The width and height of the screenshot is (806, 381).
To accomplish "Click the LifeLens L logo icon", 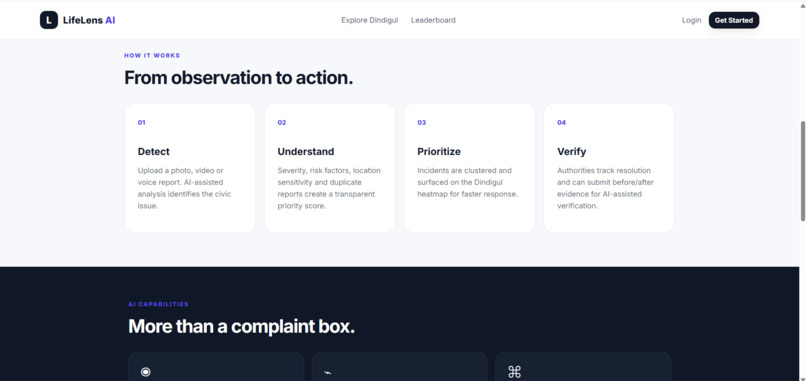I will pos(49,20).
